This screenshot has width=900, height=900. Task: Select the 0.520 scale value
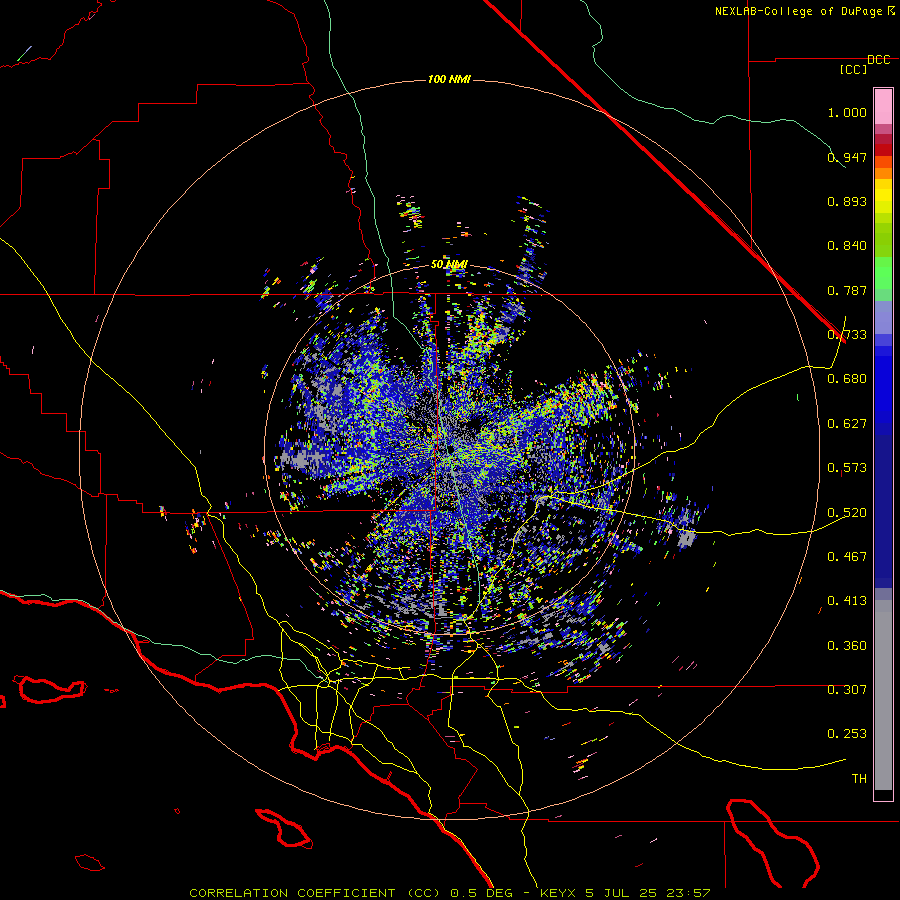coord(847,513)
